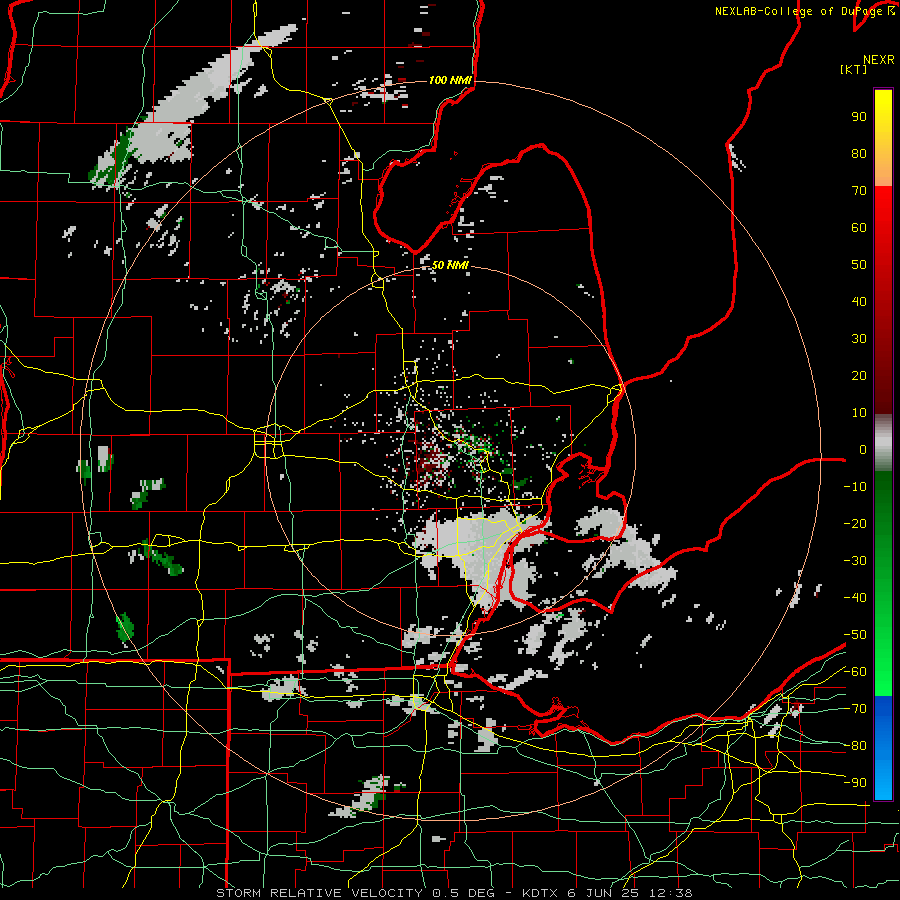Click the gray zero-velocity segment of the color bar
This screenshot has height=900, width=900.
pos(883,443)
